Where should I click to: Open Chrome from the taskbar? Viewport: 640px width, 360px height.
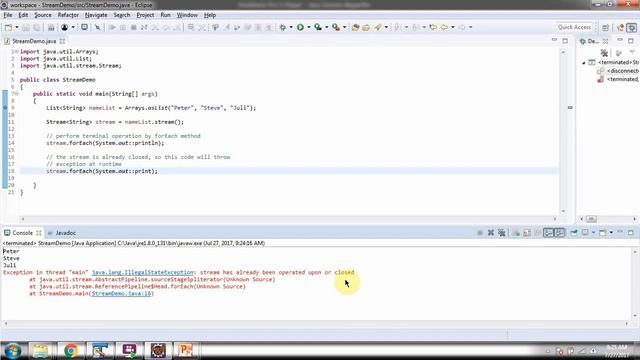71,351
